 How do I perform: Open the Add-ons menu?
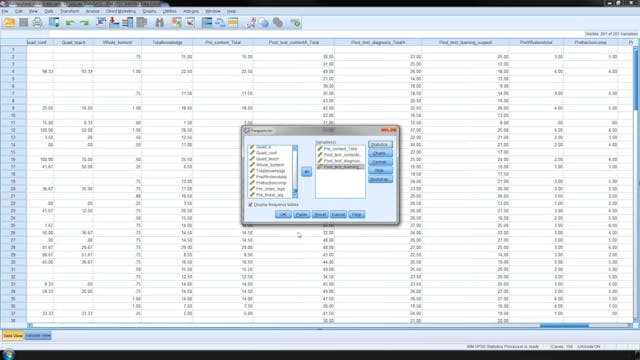pos(191,11)
